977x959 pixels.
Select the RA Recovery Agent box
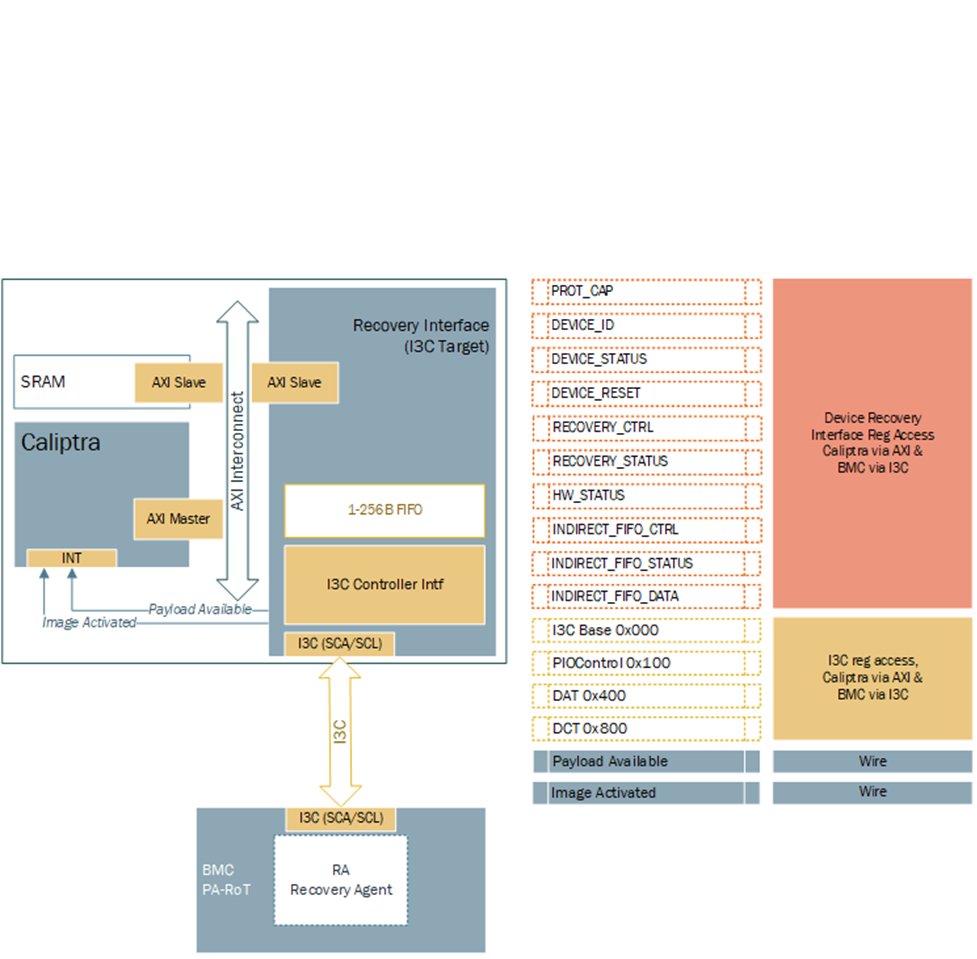tap(340, 880)
